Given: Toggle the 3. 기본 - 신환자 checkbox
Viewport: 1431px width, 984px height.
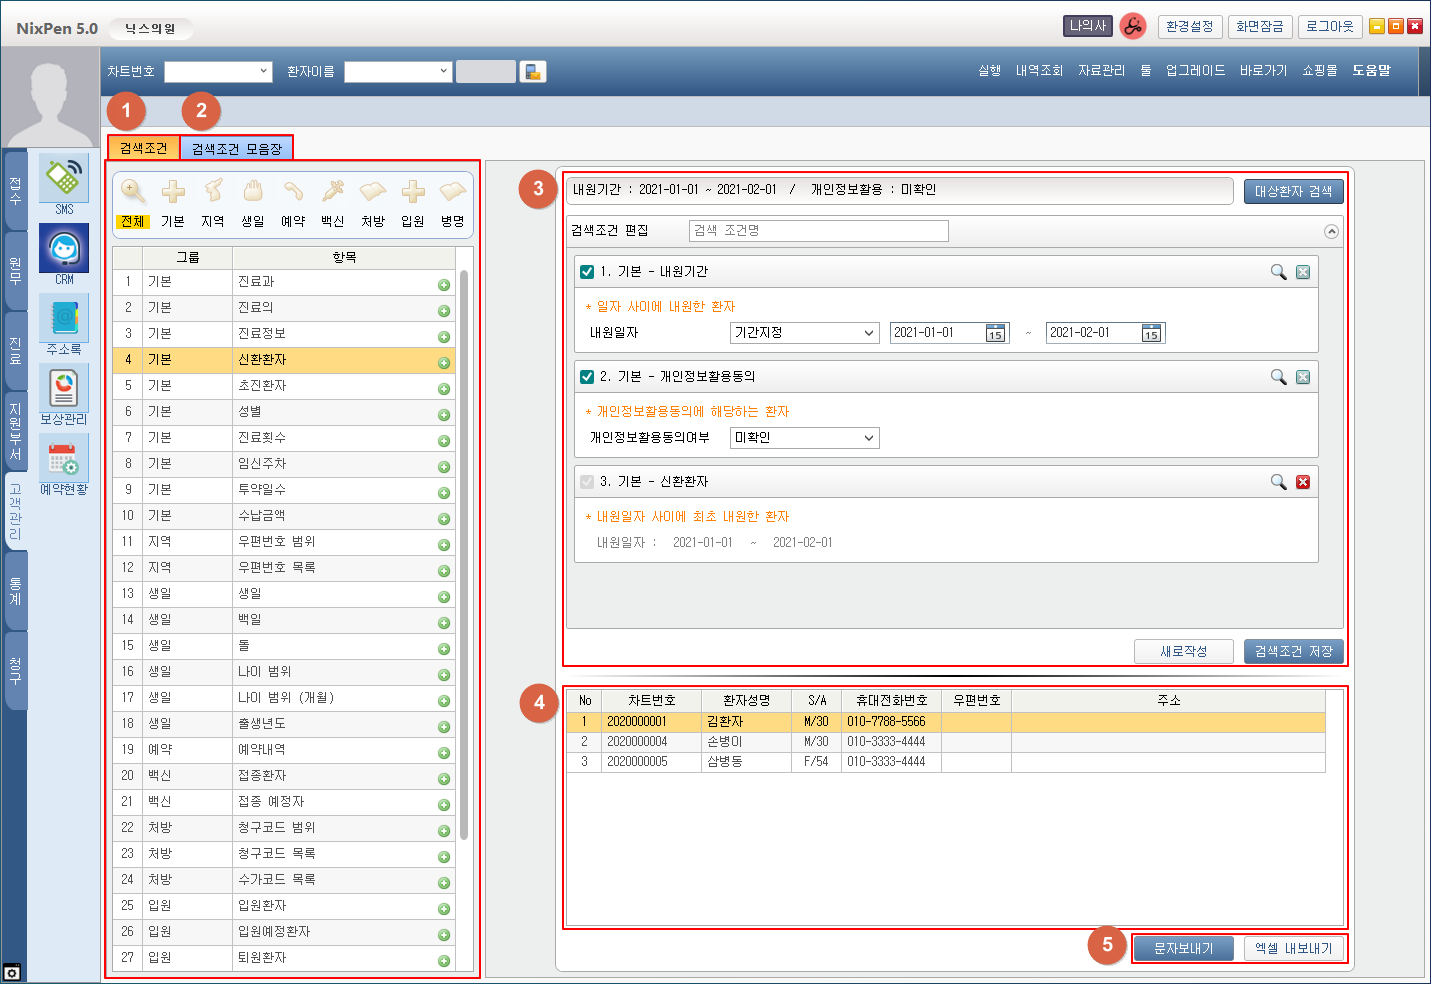Looking at the screenshot, I should 587,482.
